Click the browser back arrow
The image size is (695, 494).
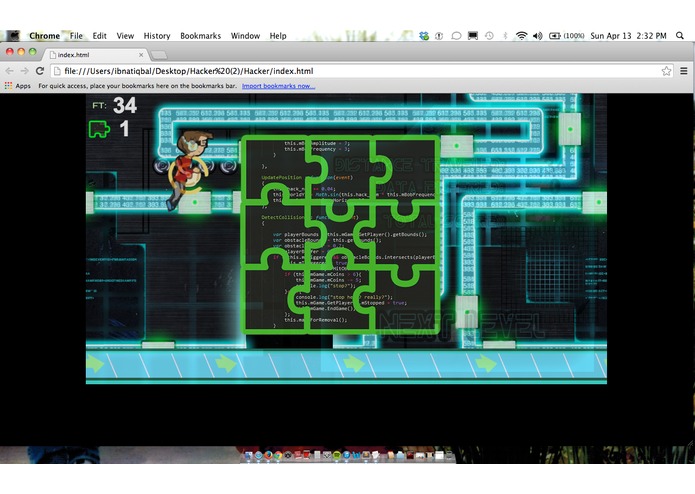[x=9, y=71]
